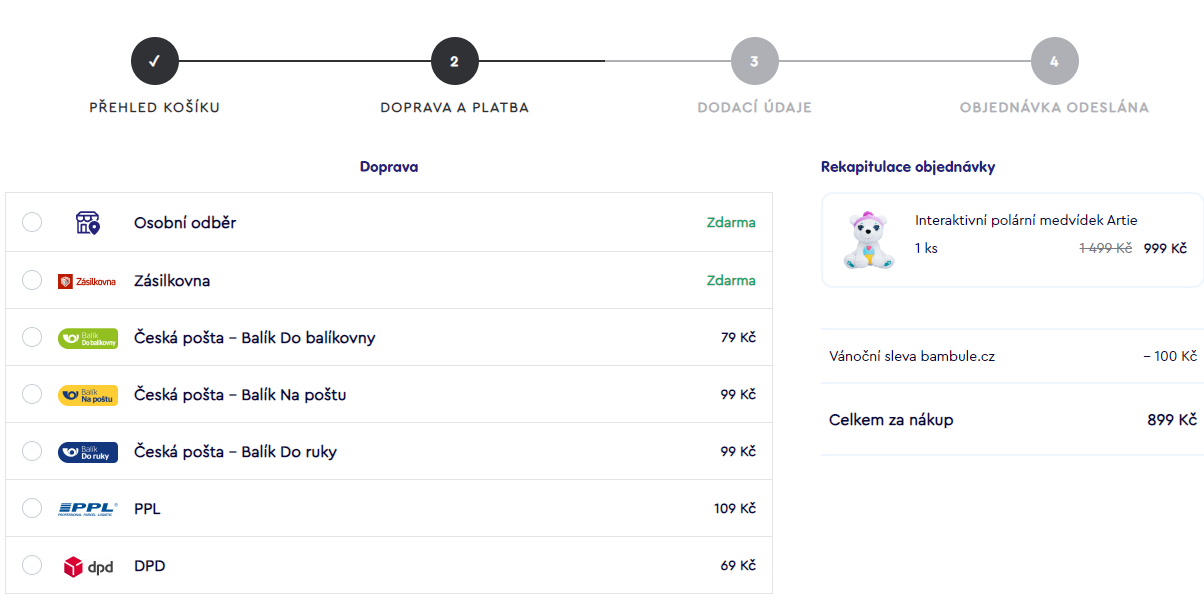Click the store pickup icon for Osobní odběr
The image size is (1204, 610).
pyautogui.click(x=88, y=222)
